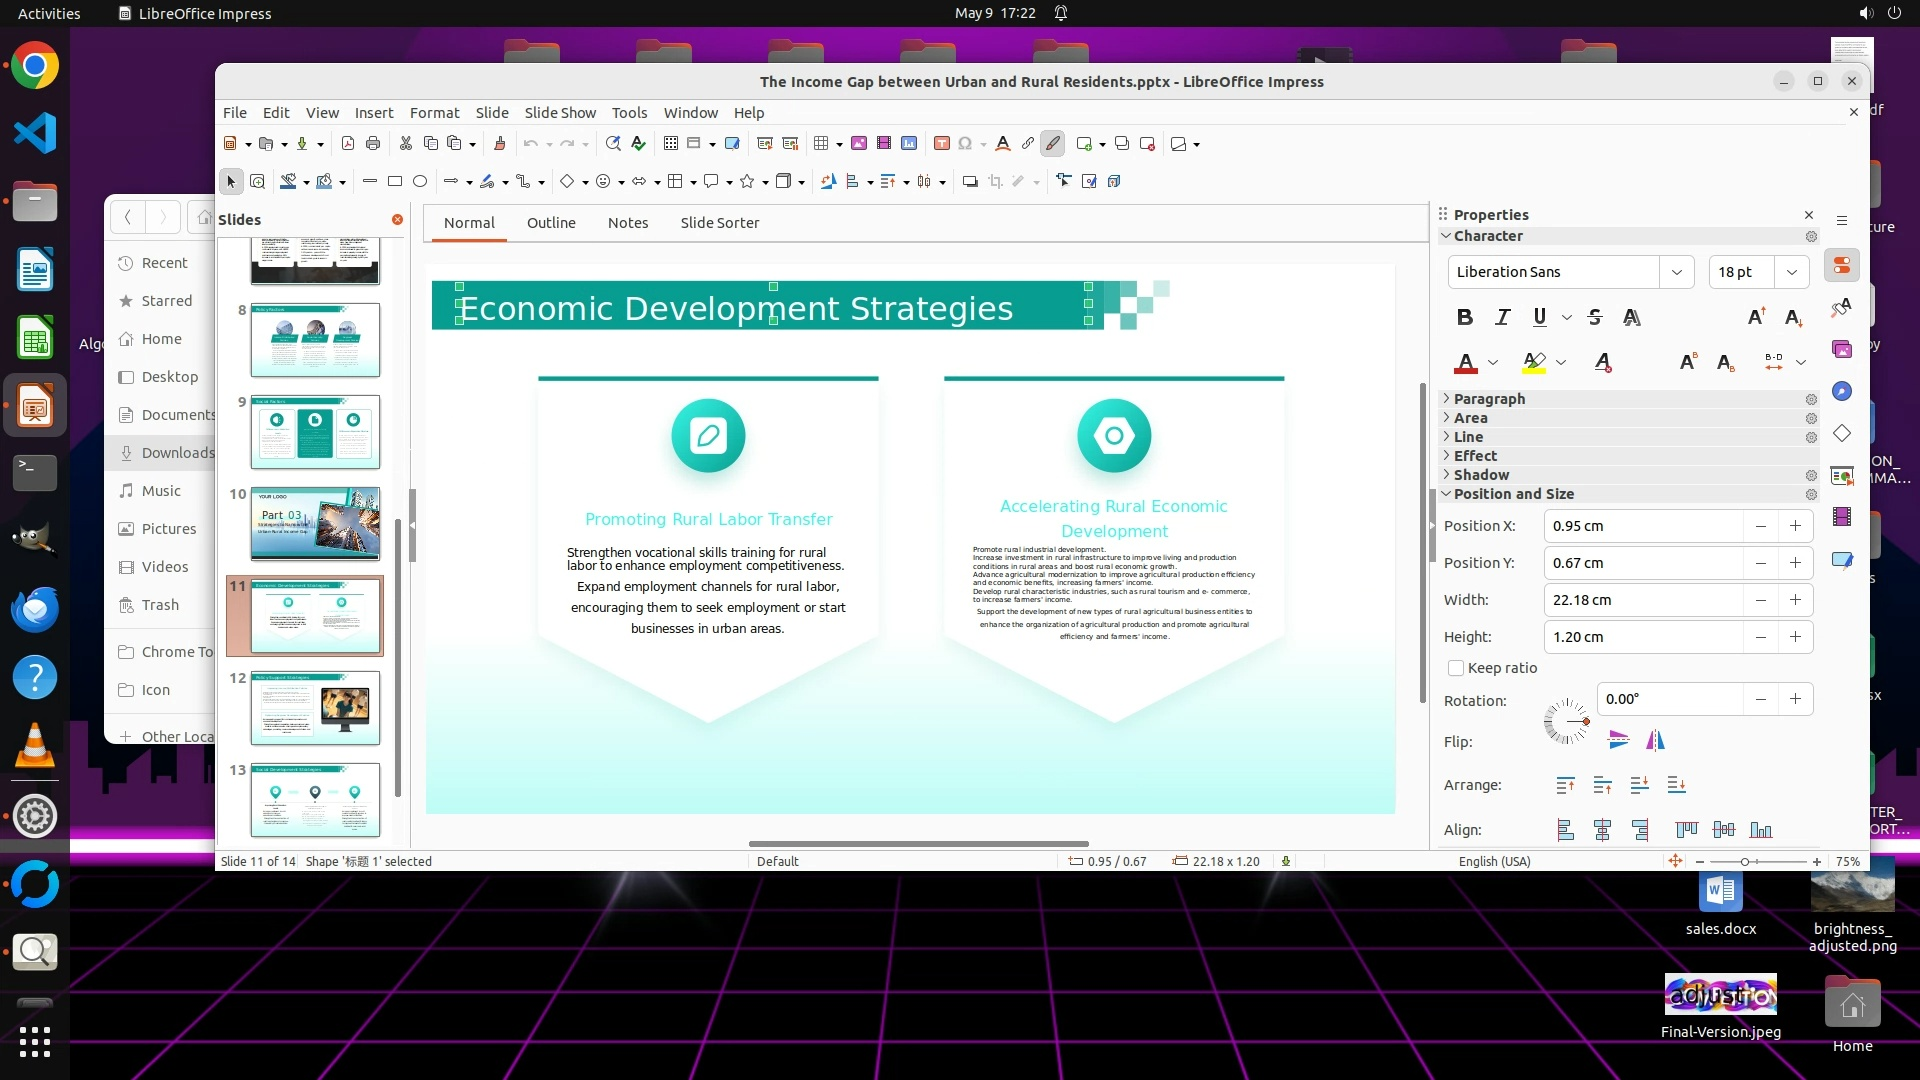Select the Ellipse drawing tool
1920x1080 pixels.
pyautogui.click(x=420, y=181)
